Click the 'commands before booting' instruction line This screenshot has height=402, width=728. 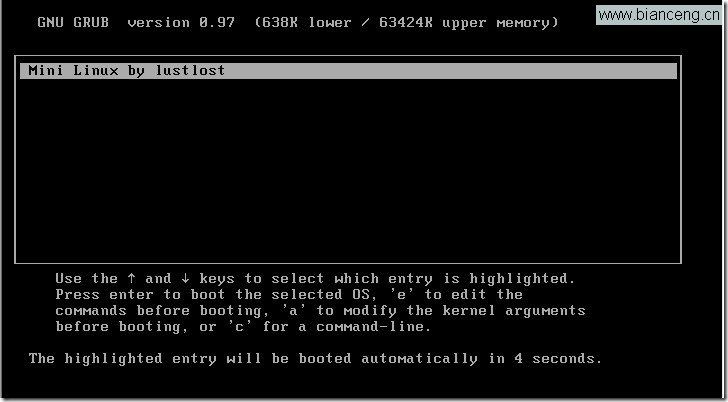320,311
